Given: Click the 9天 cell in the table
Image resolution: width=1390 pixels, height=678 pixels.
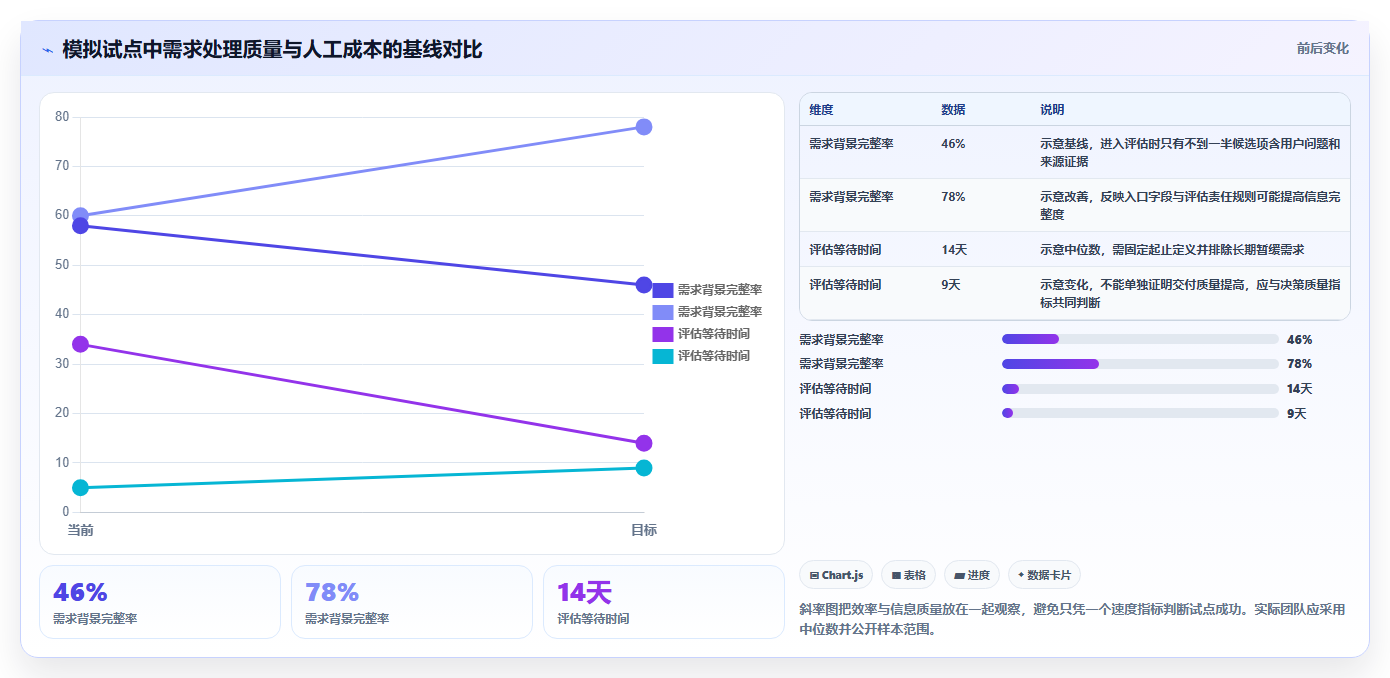Looking at the screenshot, I should (951, 285).
